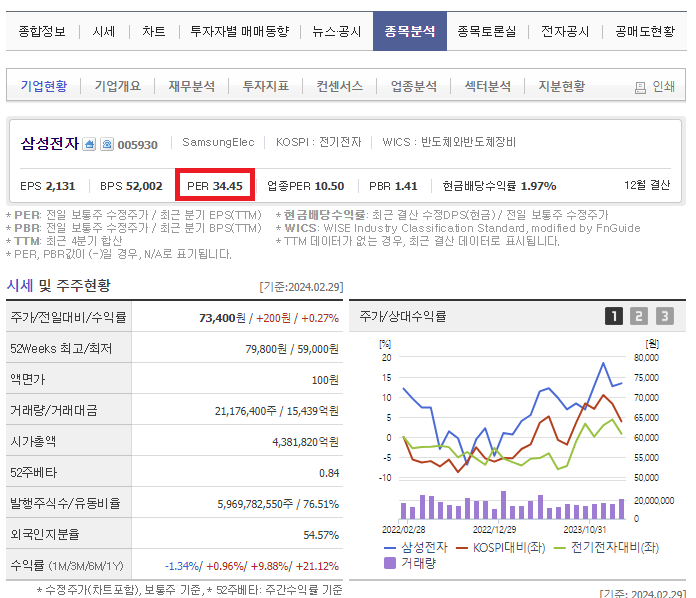Image resolution: width=696 pixels, height=598 pixels.
Task: Click the 외국인지분율 54.57% value
Action: tap(321, 535)
